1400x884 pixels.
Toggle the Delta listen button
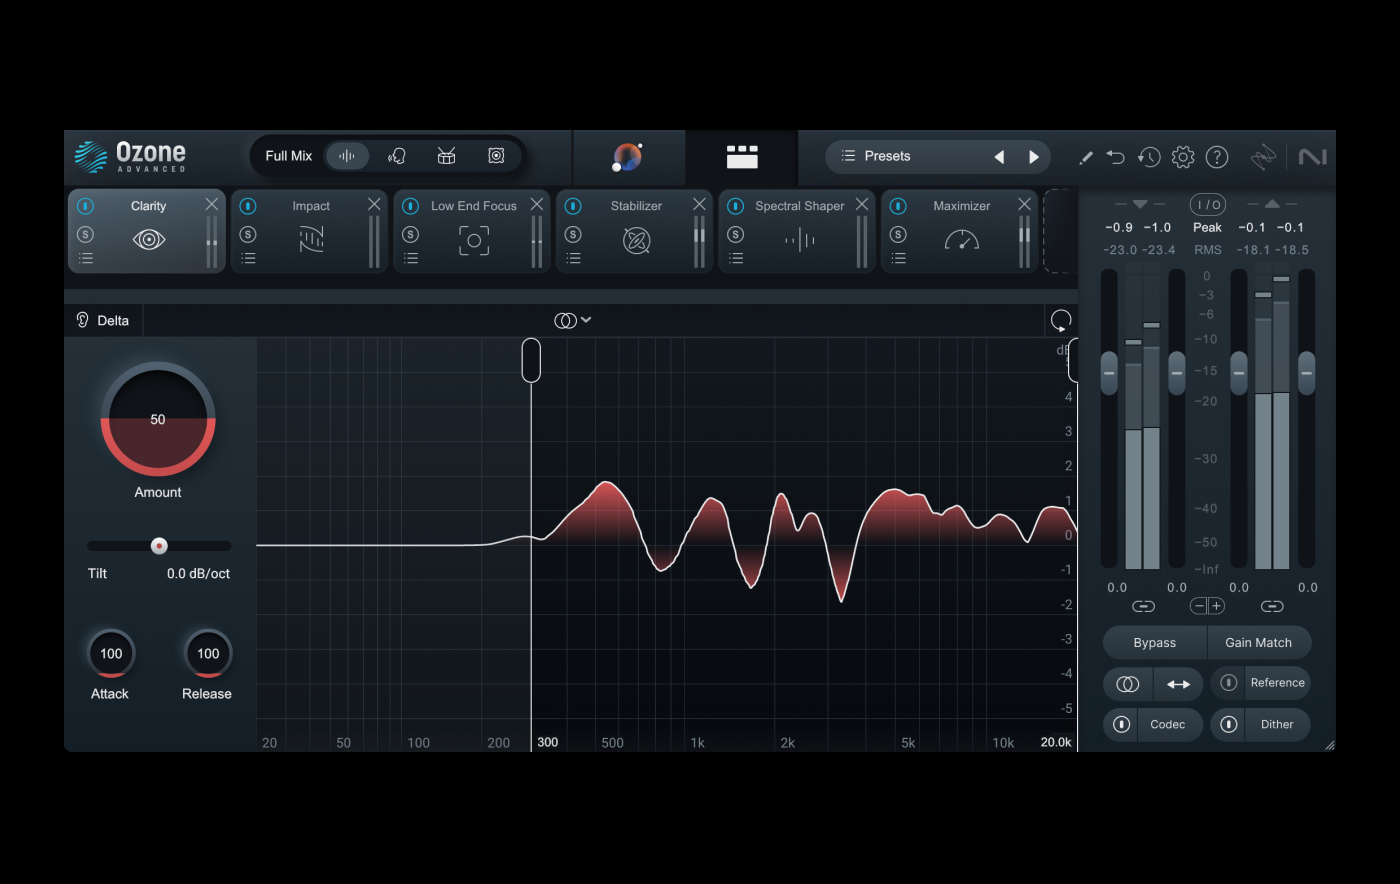(x=104, y=320)
